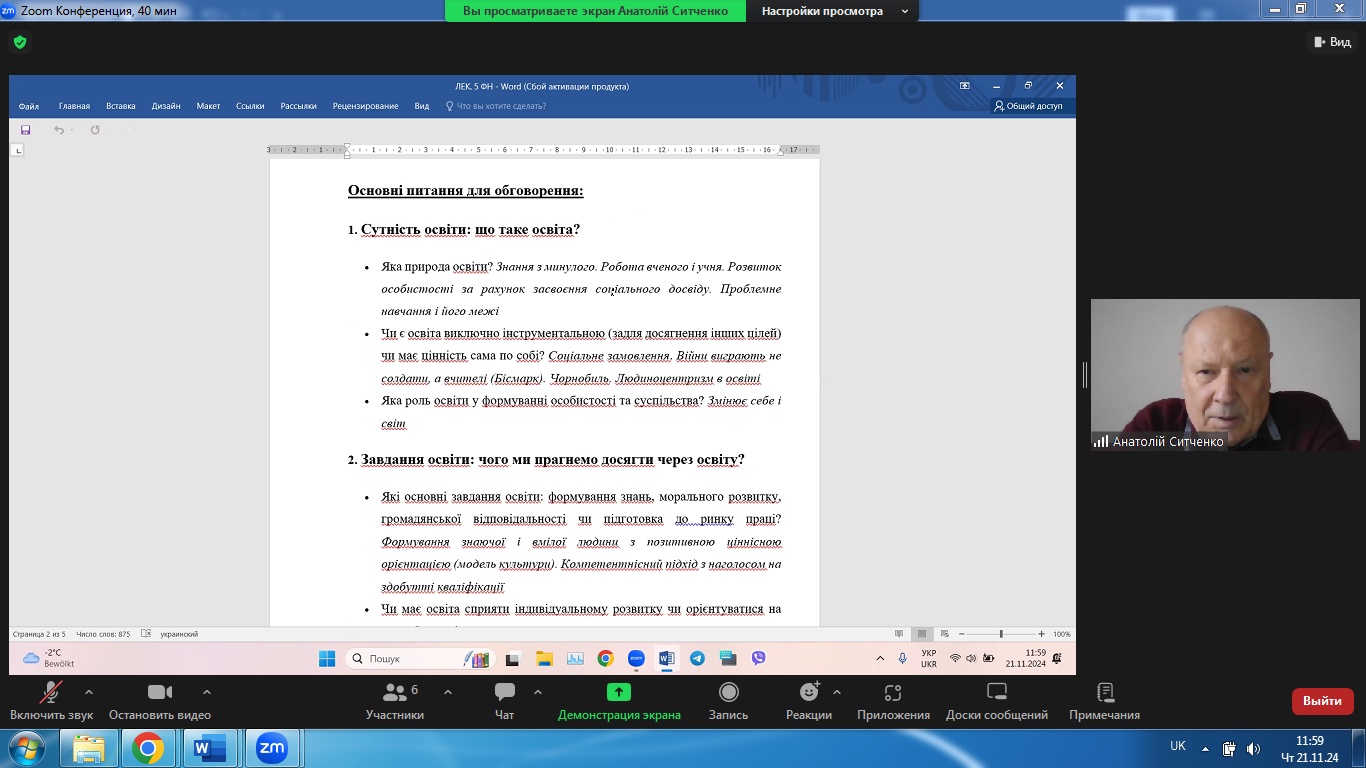Unmute microphone with Включить звук
This screenshot has width=1366, height=768.
pos(51,693)
